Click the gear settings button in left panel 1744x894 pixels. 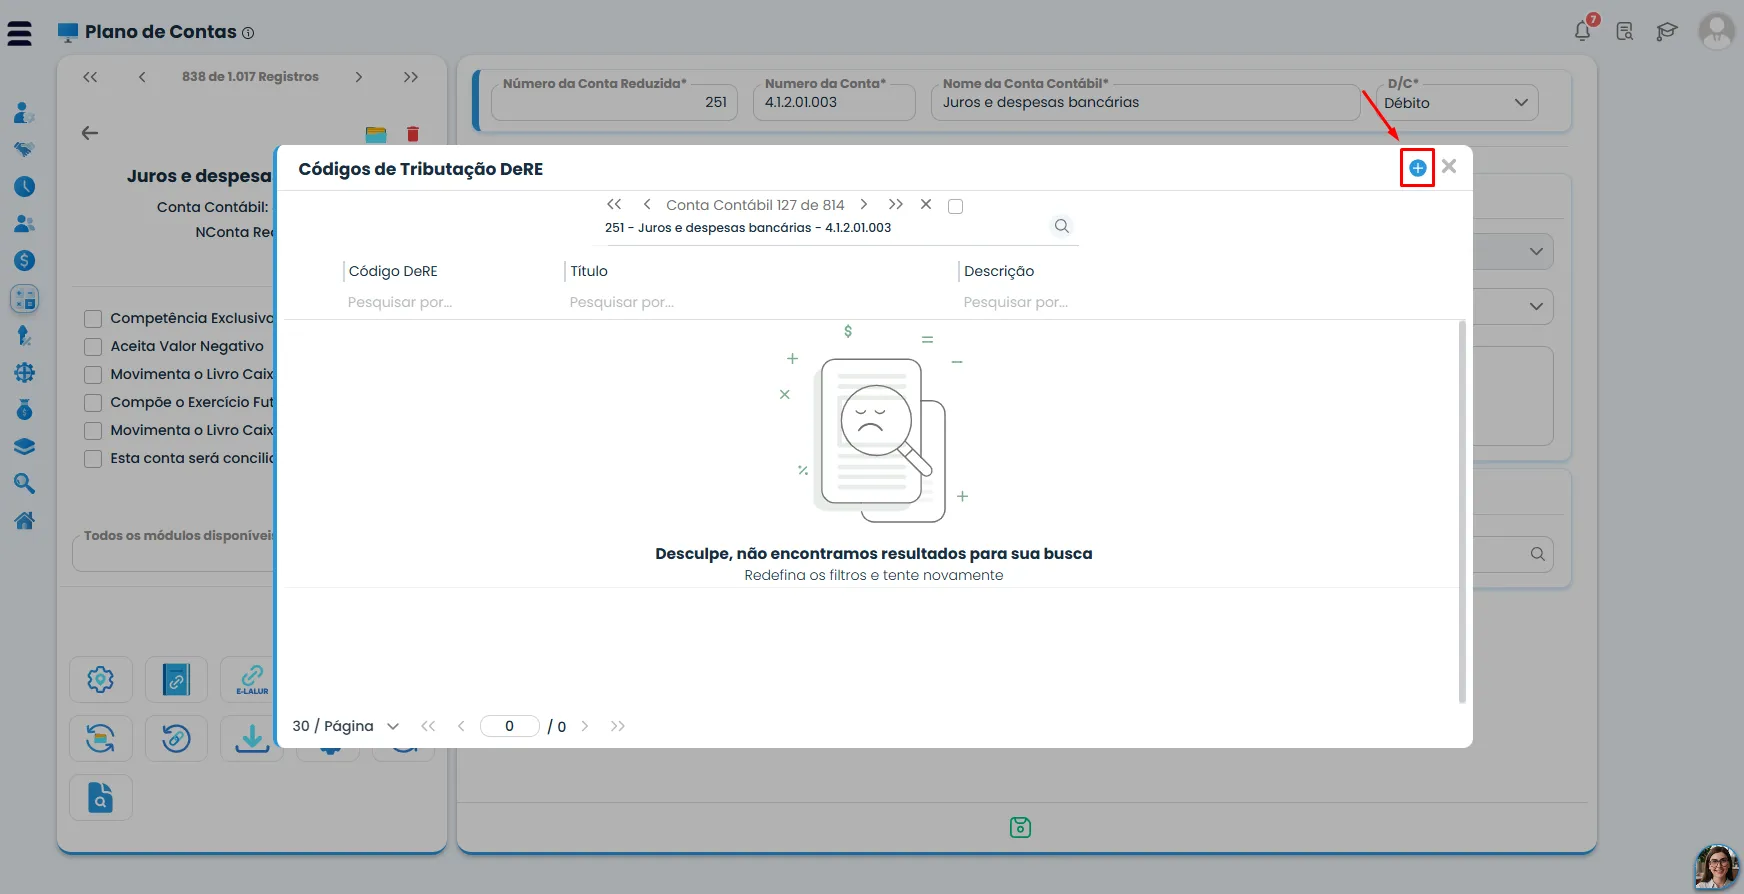(x=101, y=680)
